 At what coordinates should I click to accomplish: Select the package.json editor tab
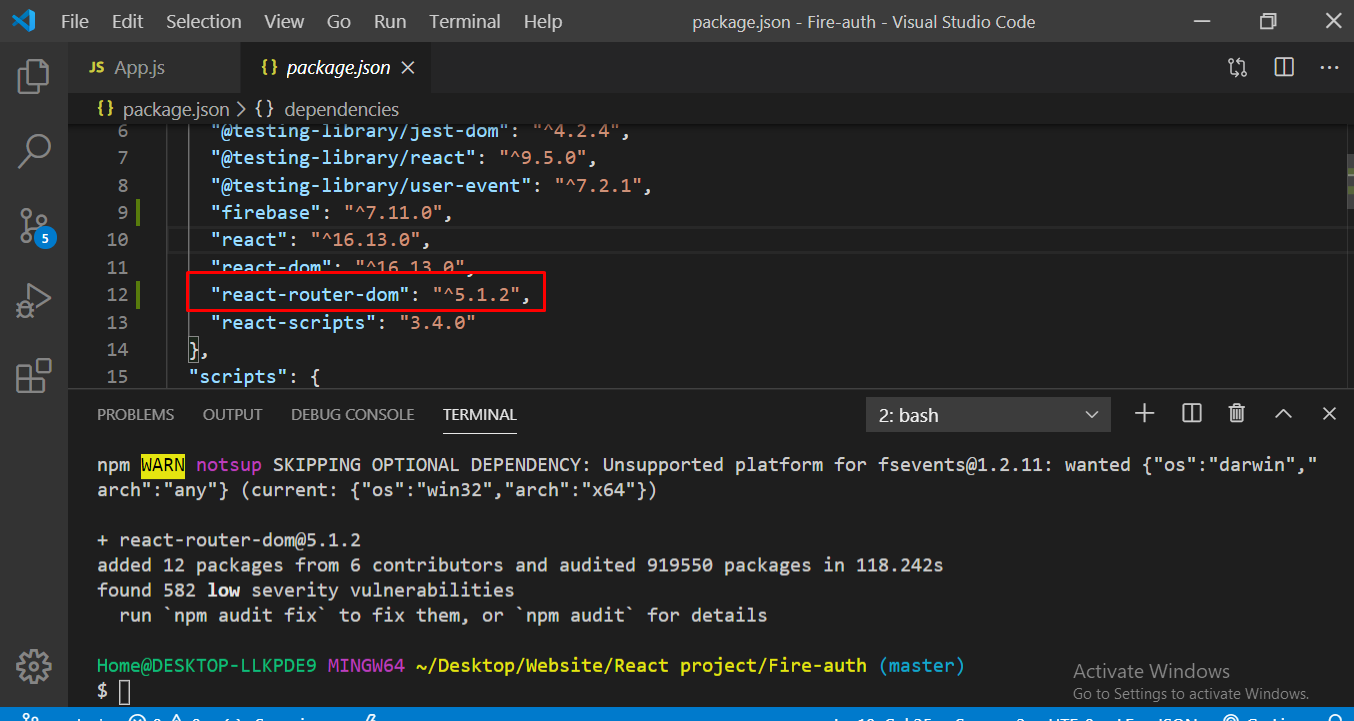pos(338,68)
